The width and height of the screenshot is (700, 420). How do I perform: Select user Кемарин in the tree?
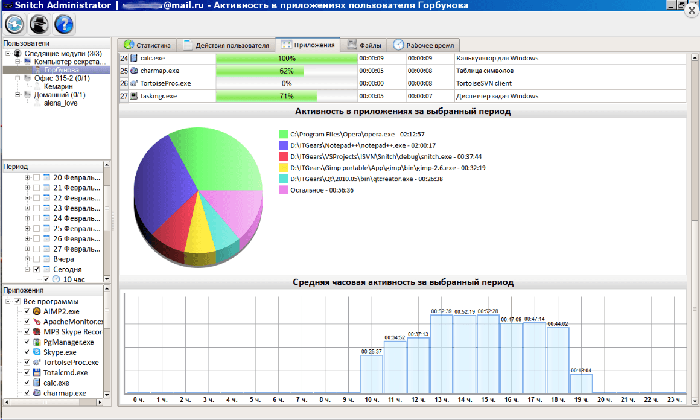[58, 87]
